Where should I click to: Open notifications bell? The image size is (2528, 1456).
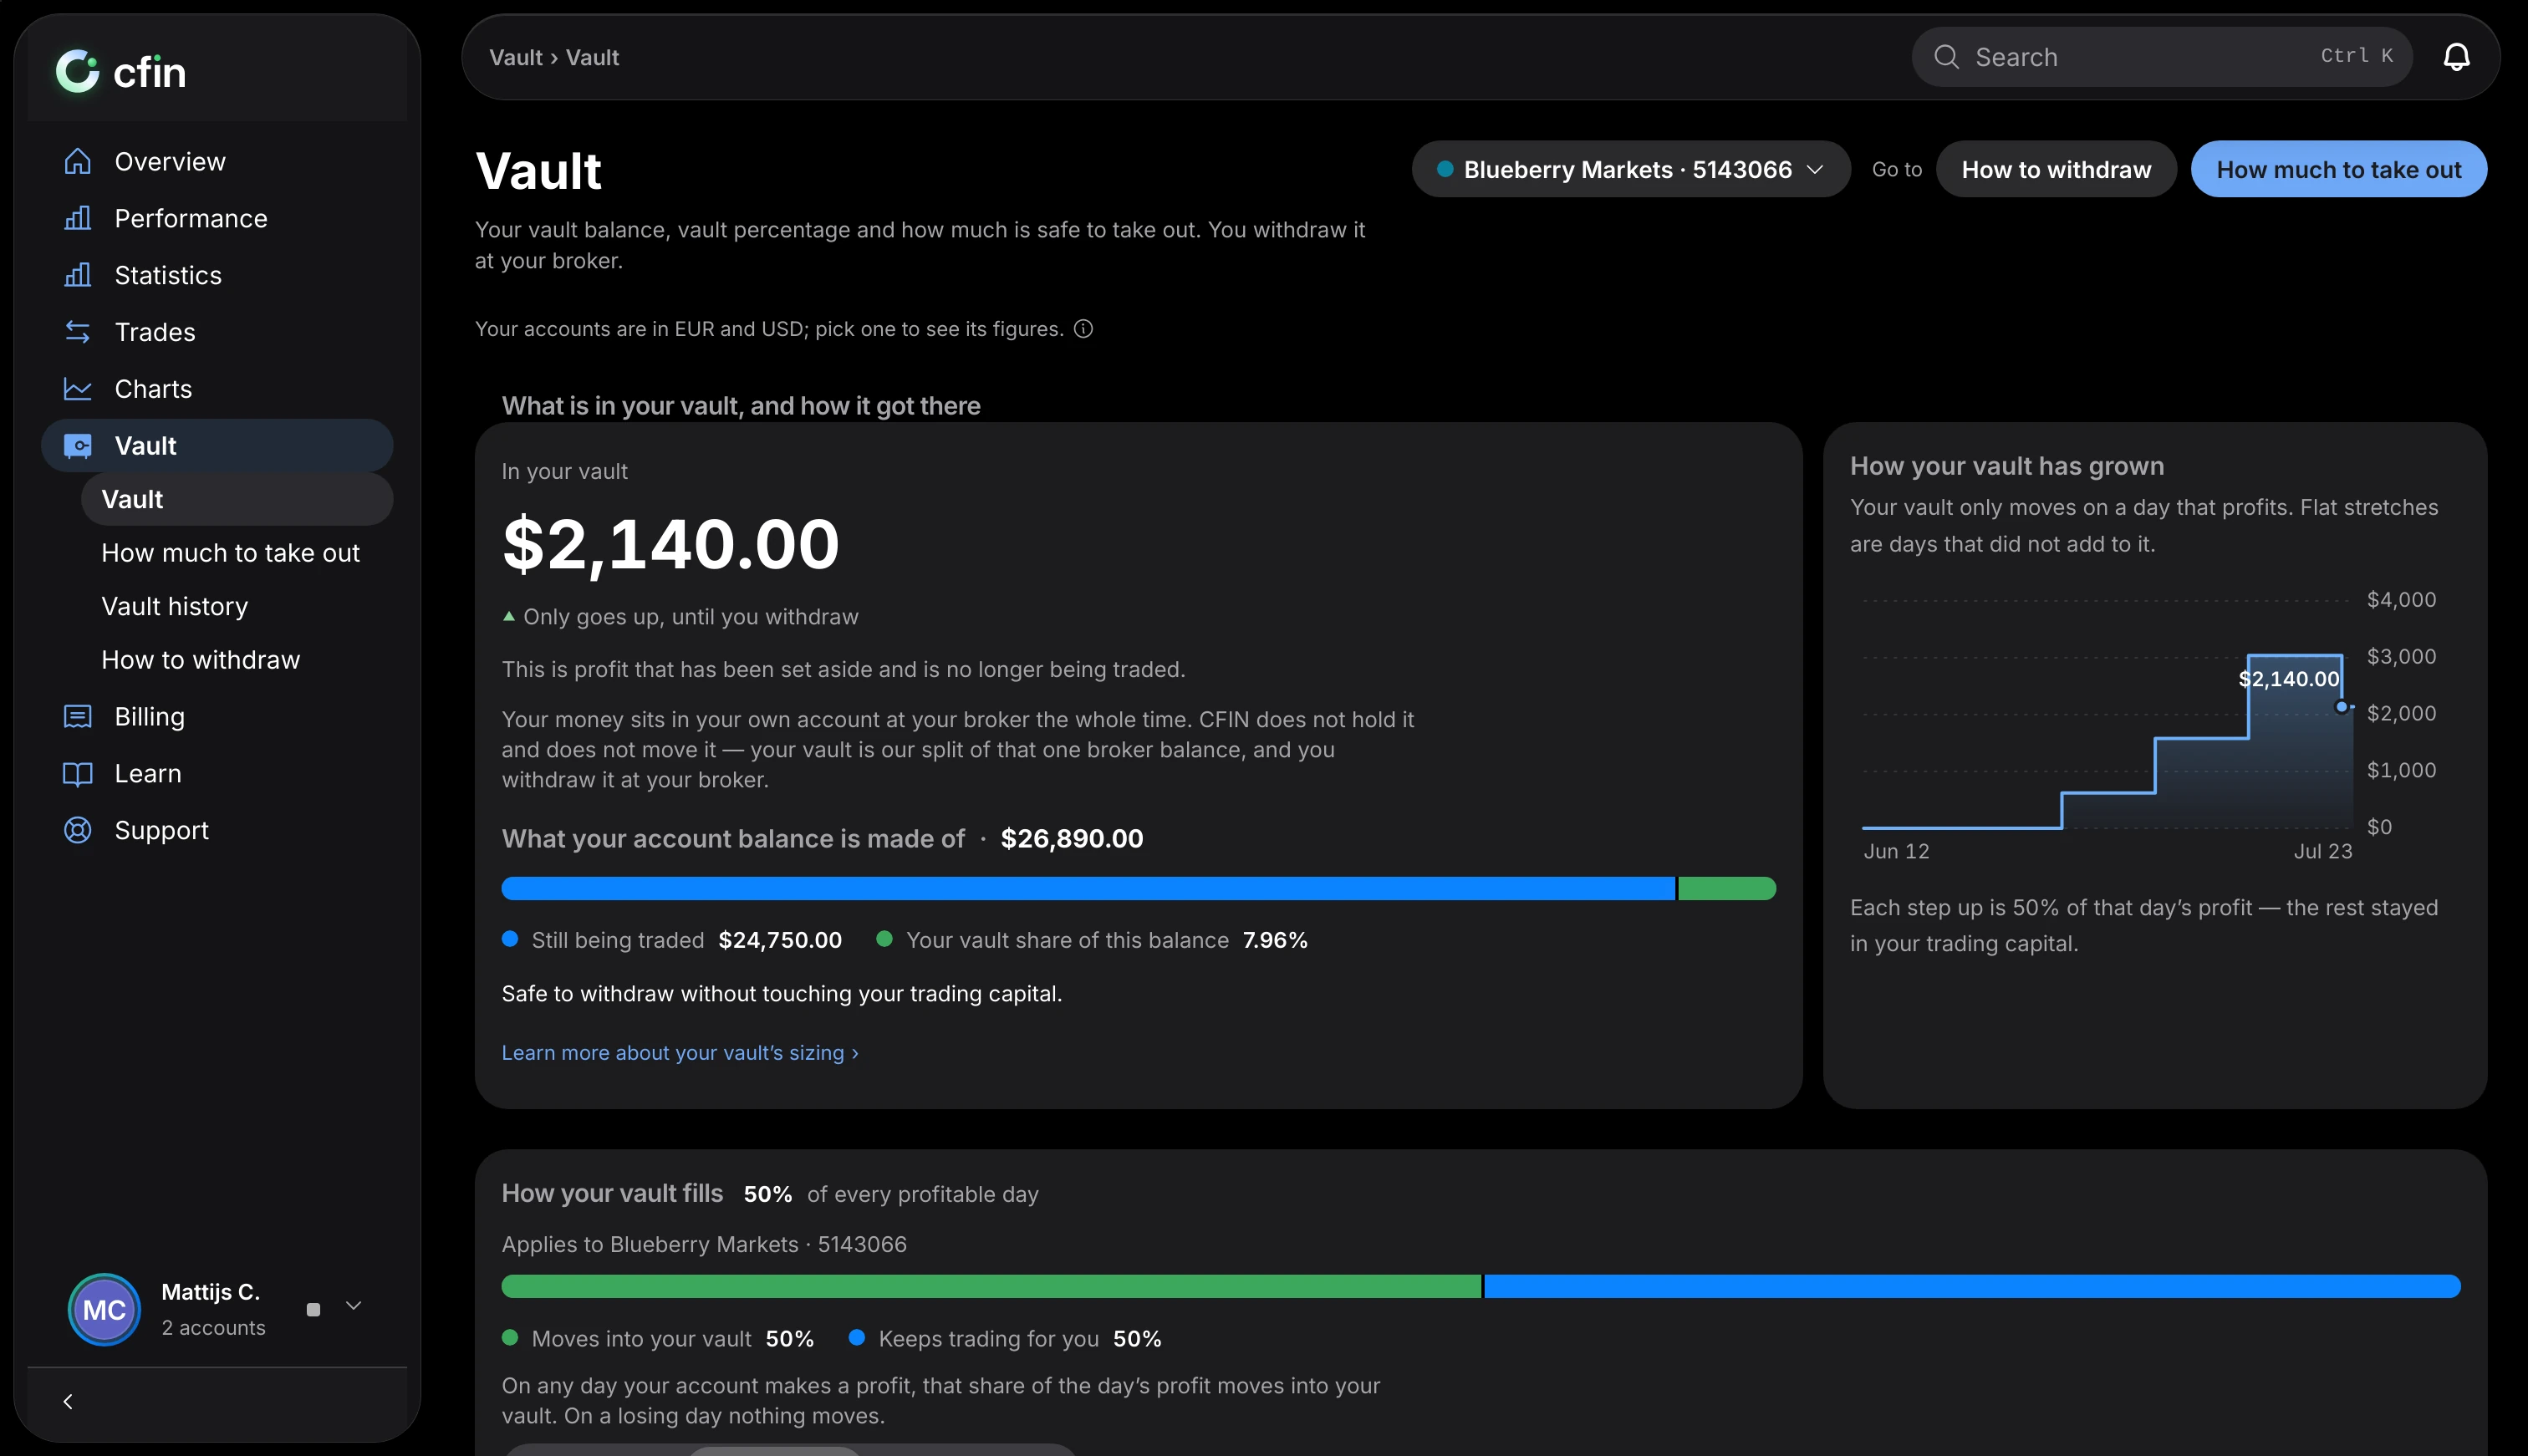[2457, 57]
